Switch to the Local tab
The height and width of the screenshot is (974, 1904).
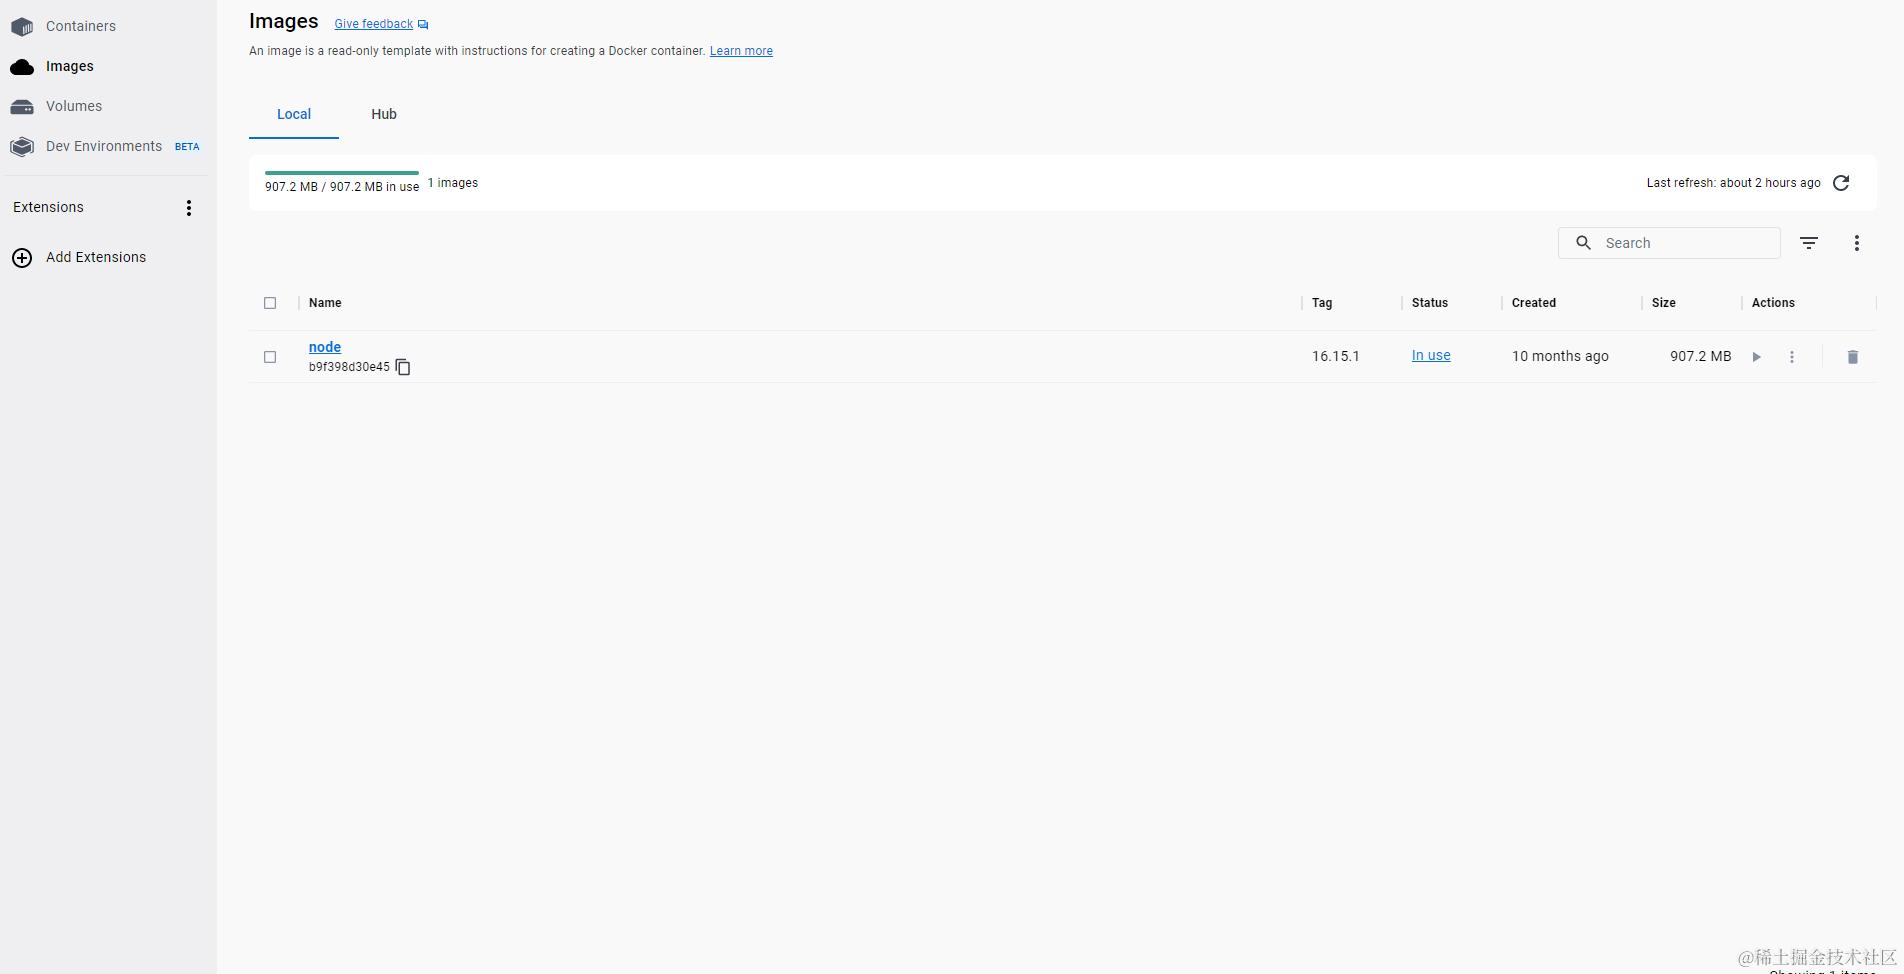tap(294, 114)
